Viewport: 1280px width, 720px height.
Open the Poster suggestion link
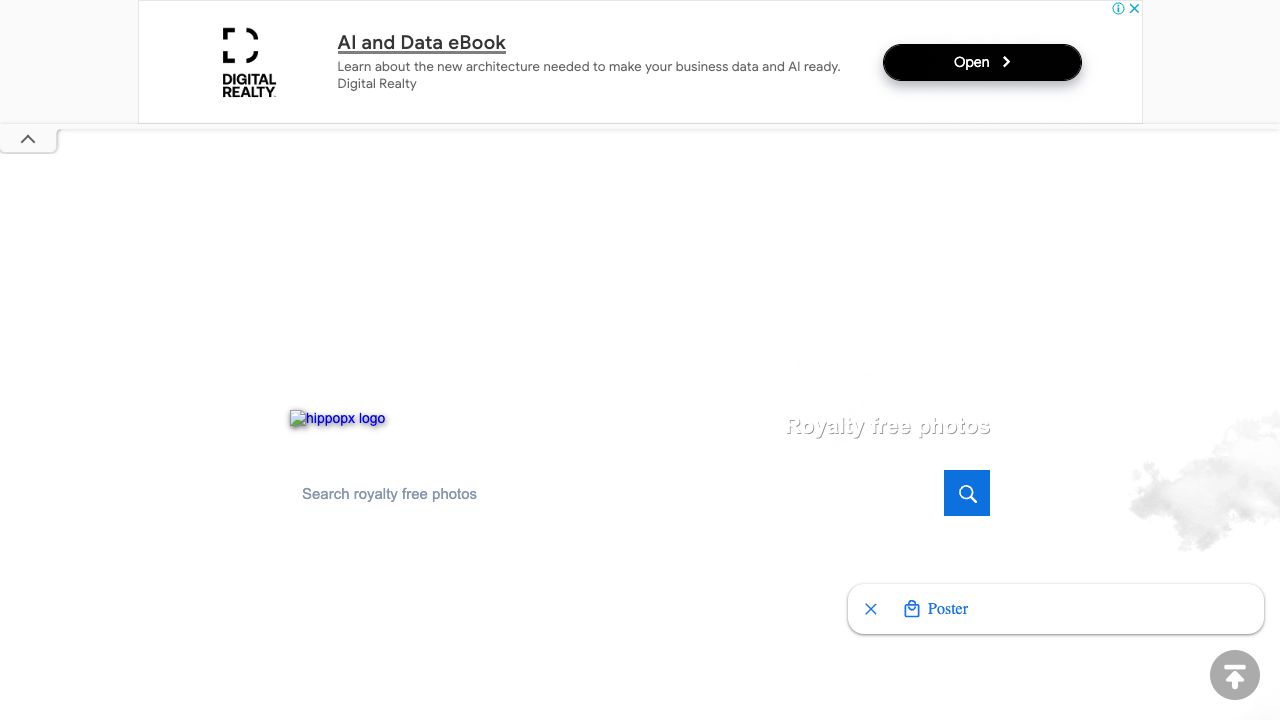(947, 609)
